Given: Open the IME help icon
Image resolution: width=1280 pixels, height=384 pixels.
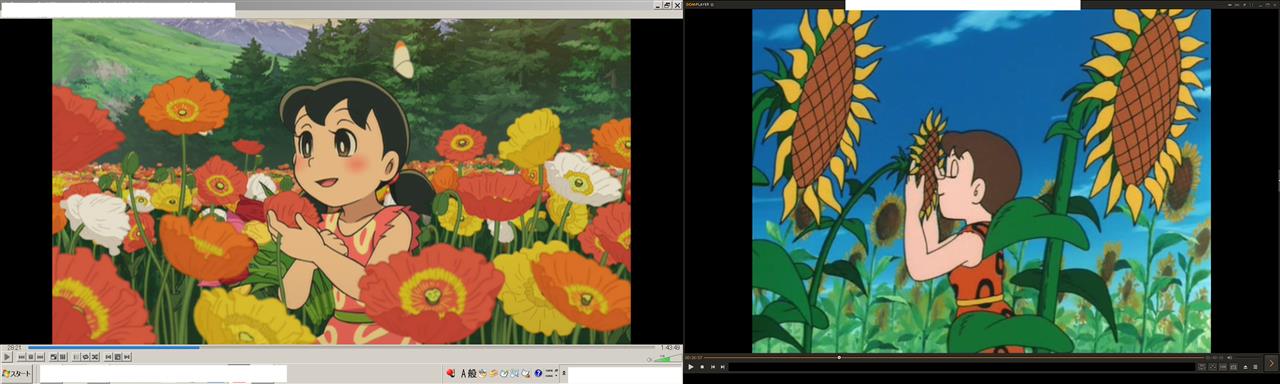Looking at the screenshot, I should 538,373.
